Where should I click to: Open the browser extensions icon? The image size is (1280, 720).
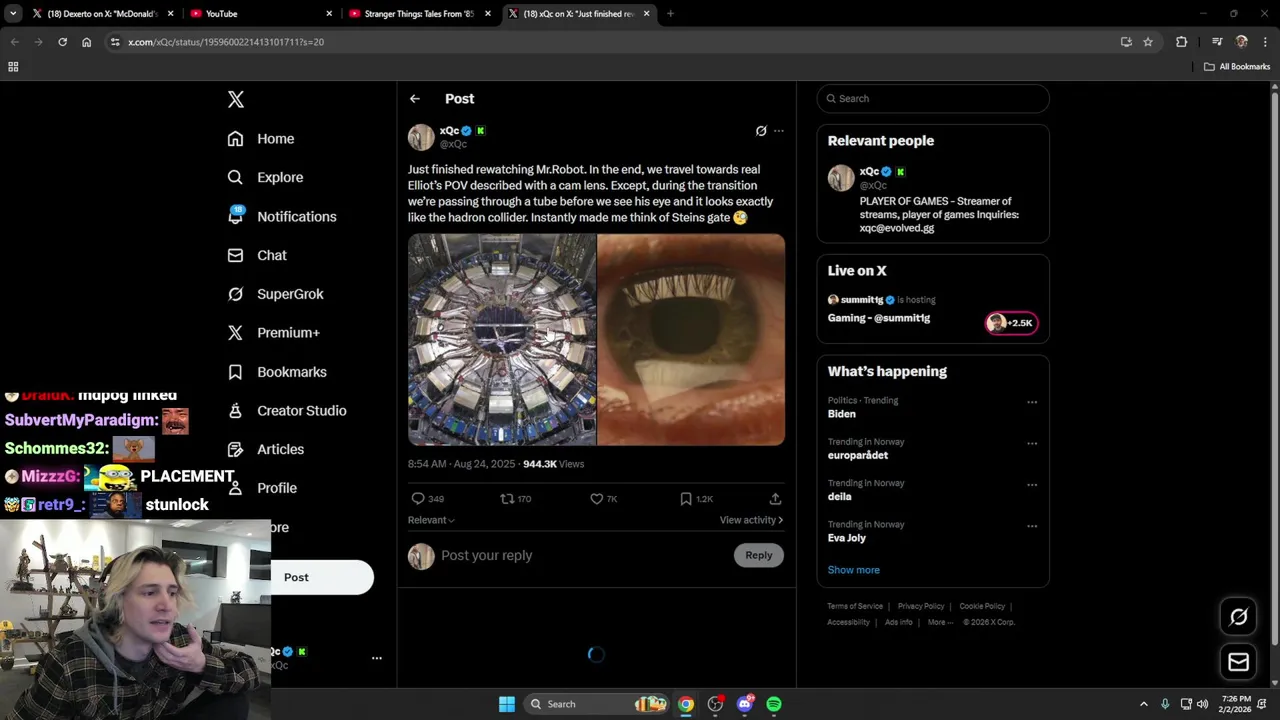click(1181, 42)
